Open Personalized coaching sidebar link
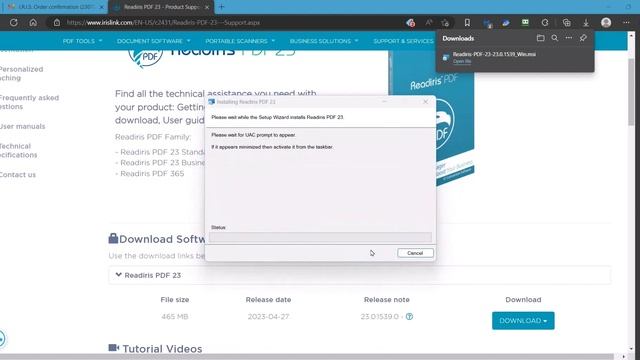This screenshot has width=640, height=360. tap(21, 73)
